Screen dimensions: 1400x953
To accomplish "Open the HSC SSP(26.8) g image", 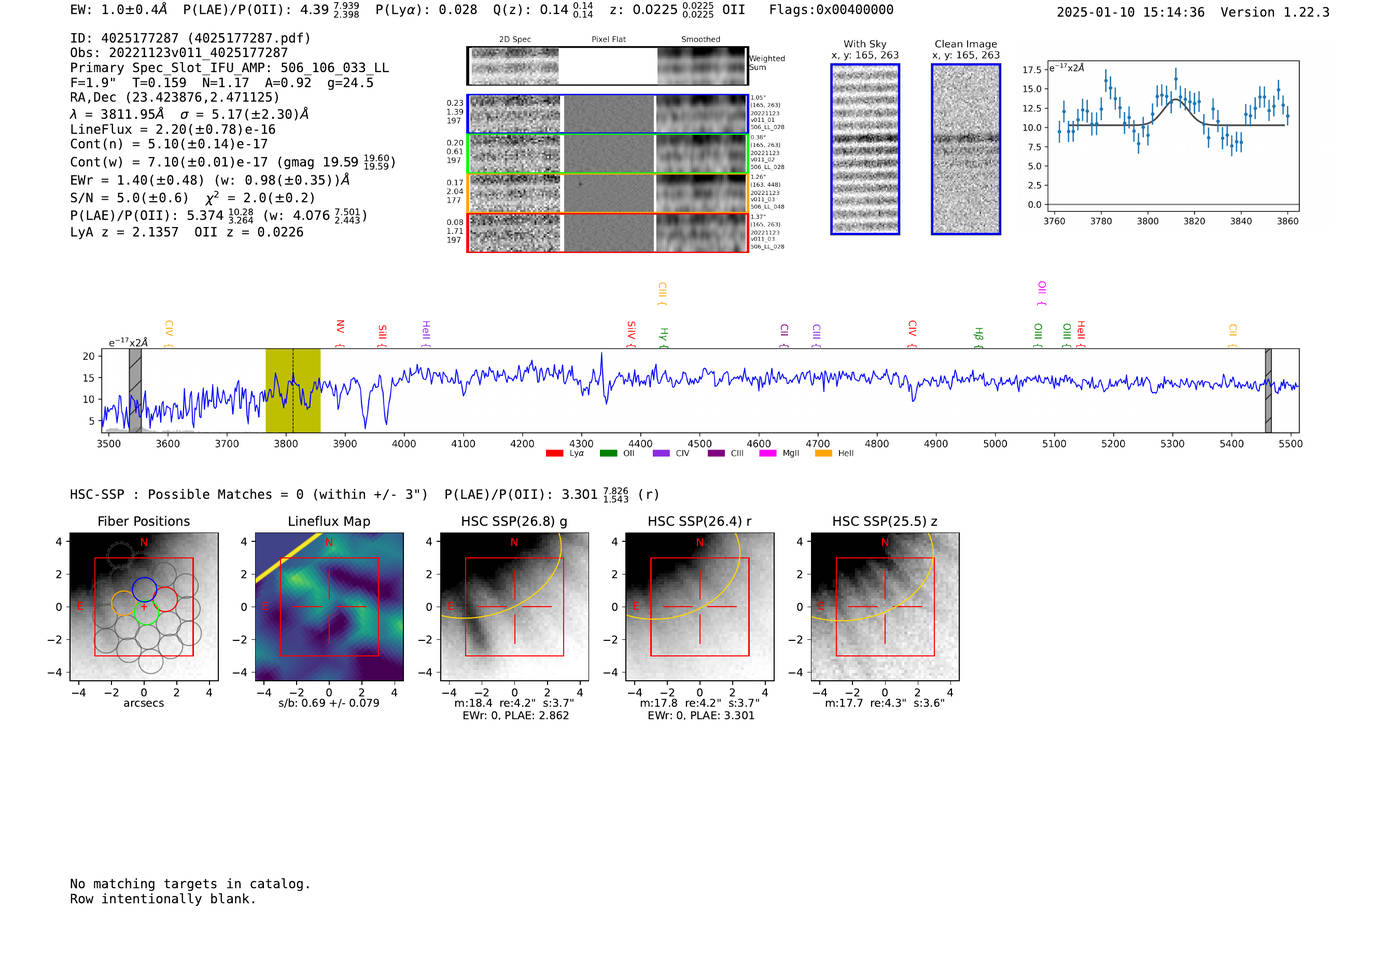I will (x=514, y=607).
